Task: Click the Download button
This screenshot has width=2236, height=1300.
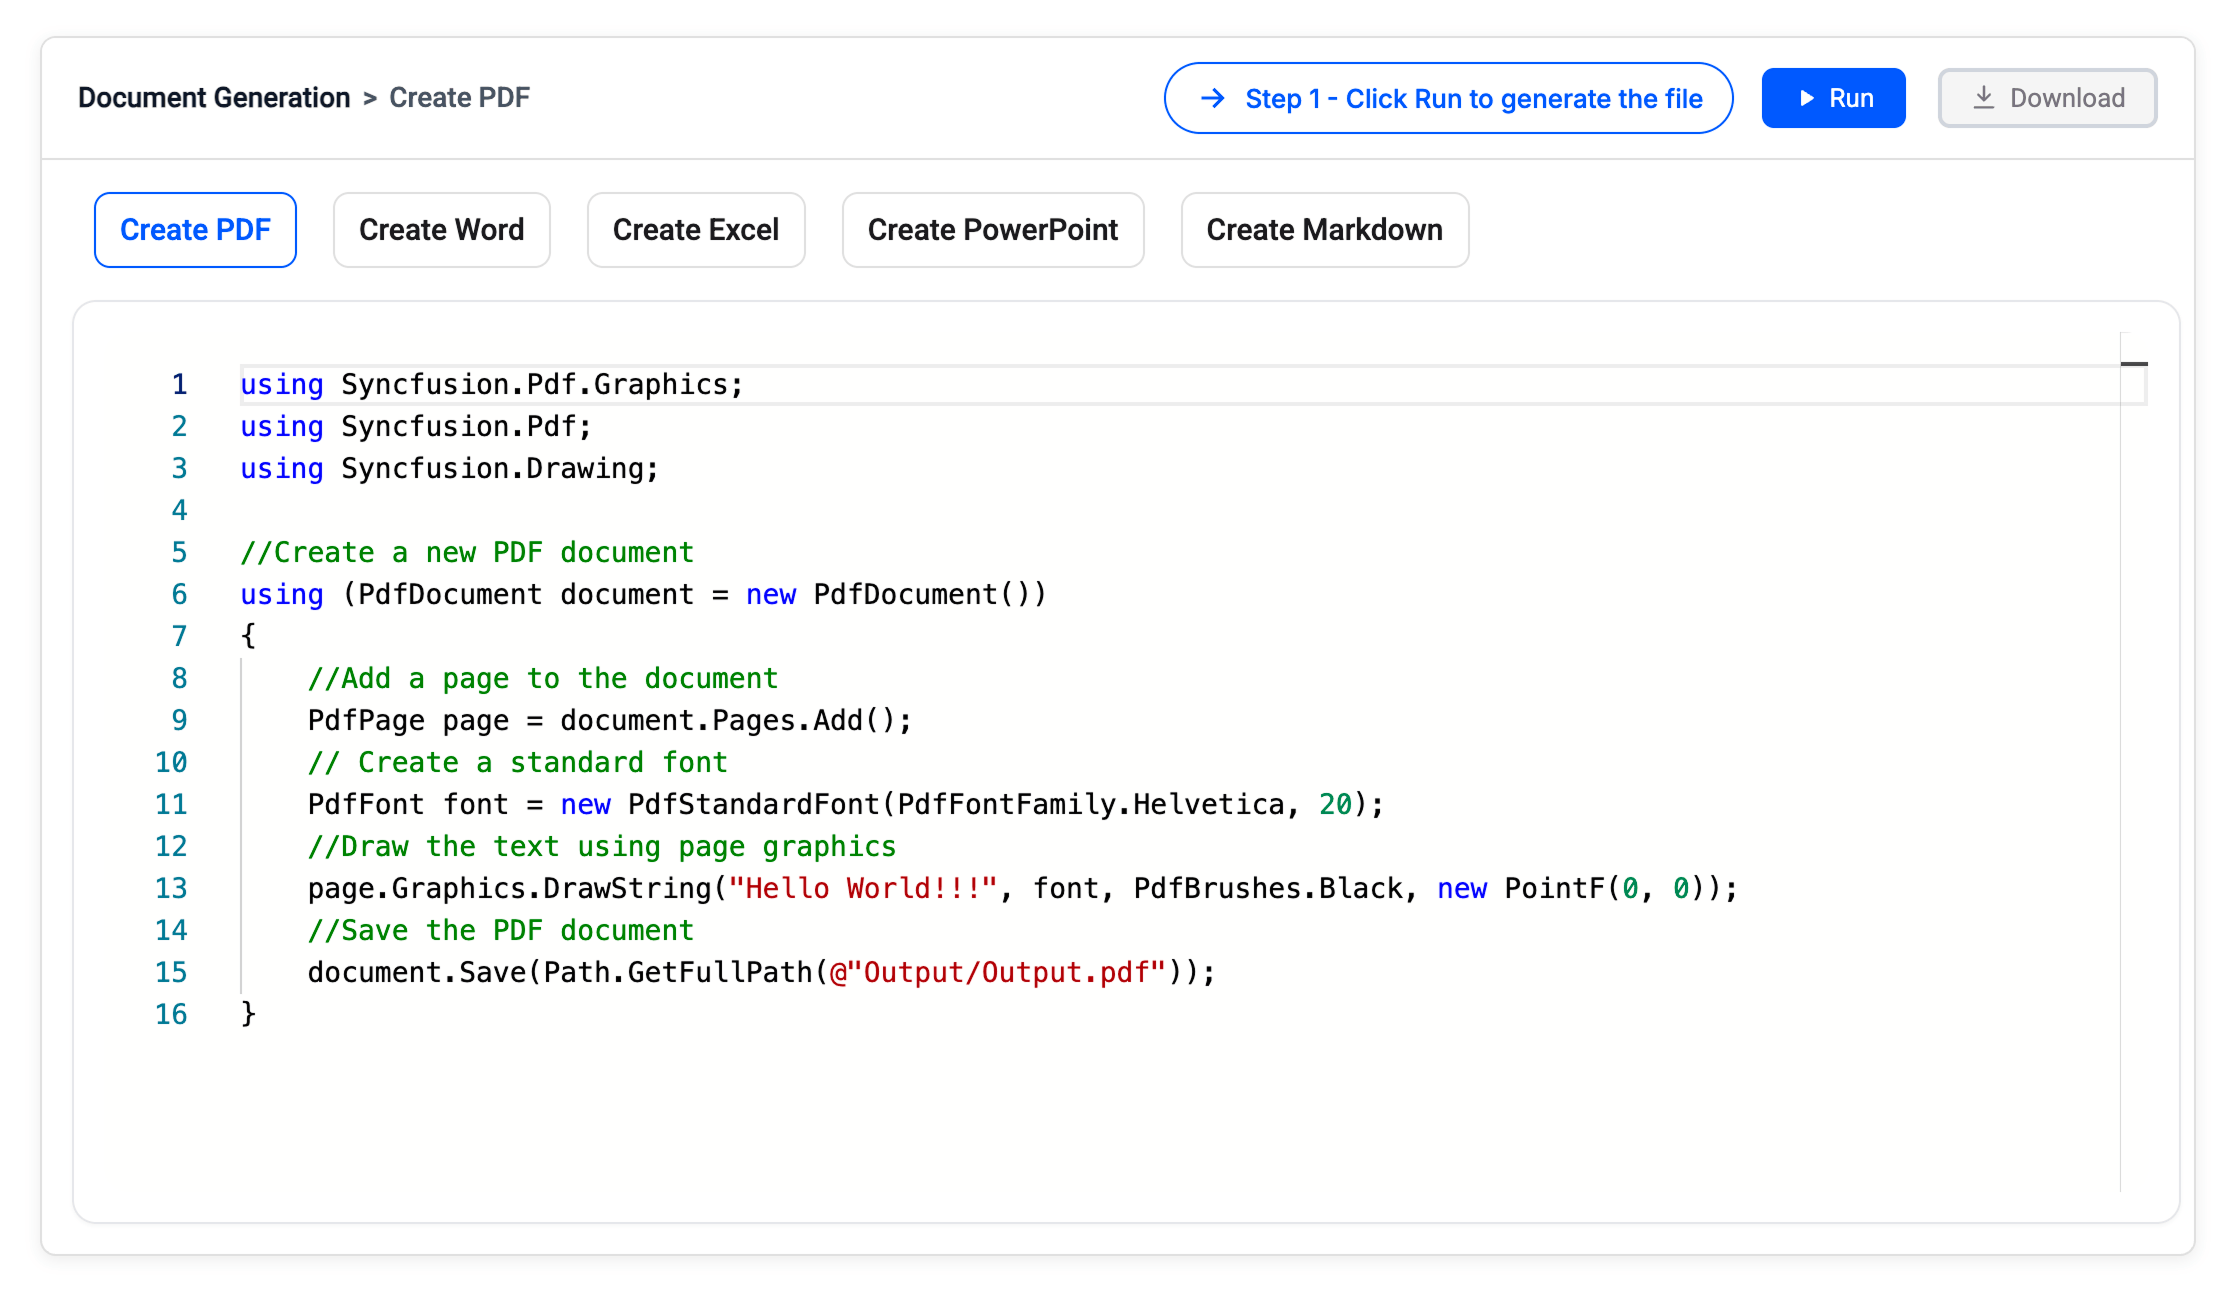Action: [x=2047, y=98]
